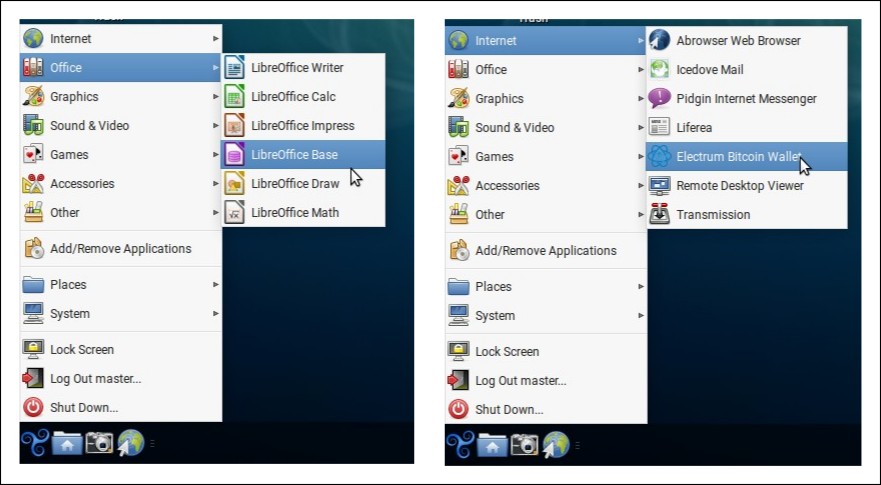Open home folder icon in left panel
This screenshot has height=485, width=881.
pyautogui.click(x=67, y=443)
